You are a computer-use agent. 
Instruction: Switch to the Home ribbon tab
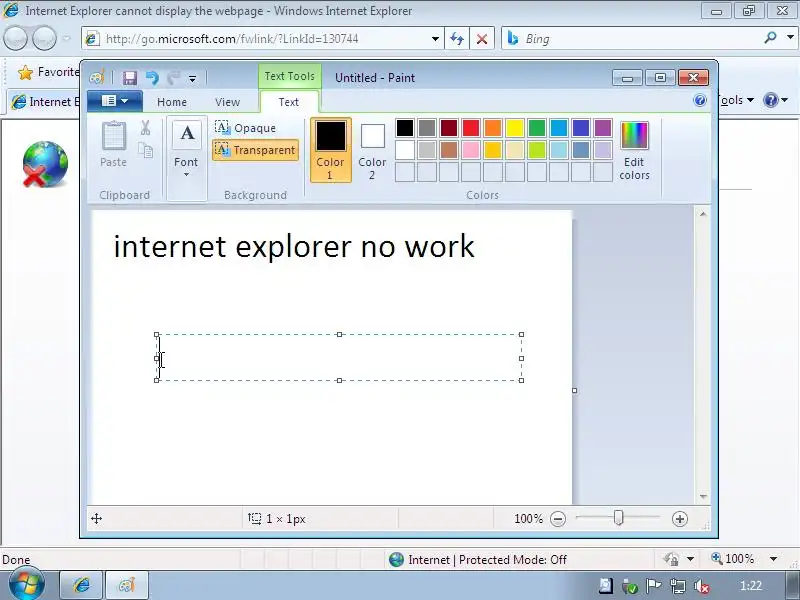[x=172, y=102]
